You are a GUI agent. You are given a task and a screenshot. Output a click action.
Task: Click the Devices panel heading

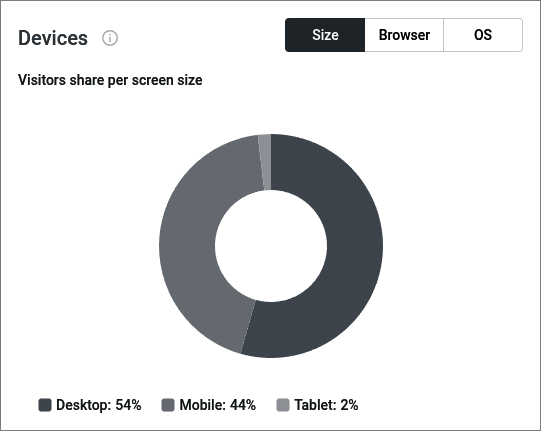pyautogui.click(x=53, y=38)
